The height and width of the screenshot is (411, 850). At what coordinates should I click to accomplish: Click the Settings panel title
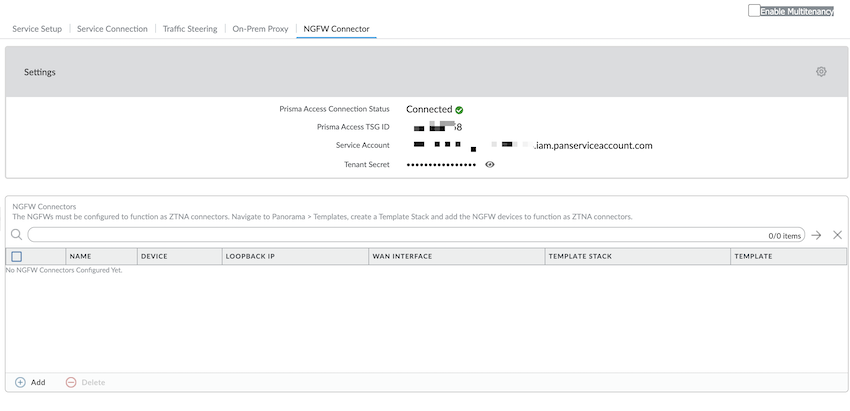click(40, 72)
